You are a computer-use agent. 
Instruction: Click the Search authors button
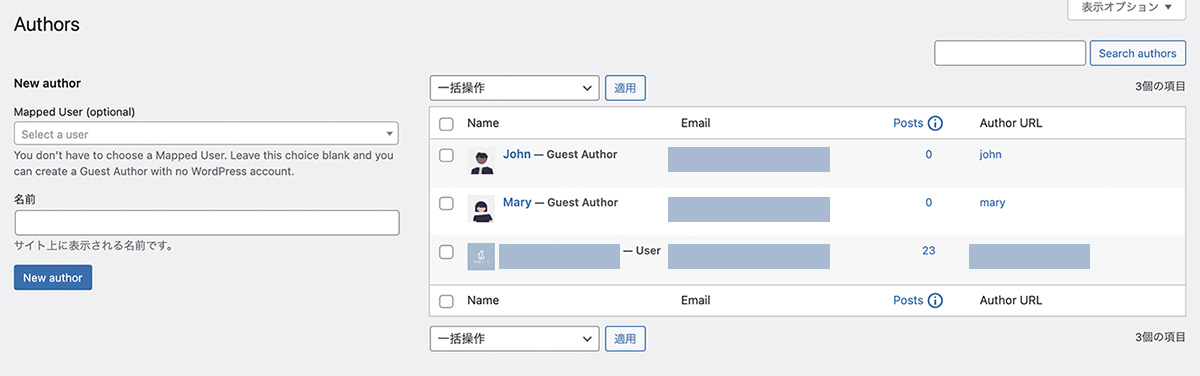click(x=1137, y=53)
